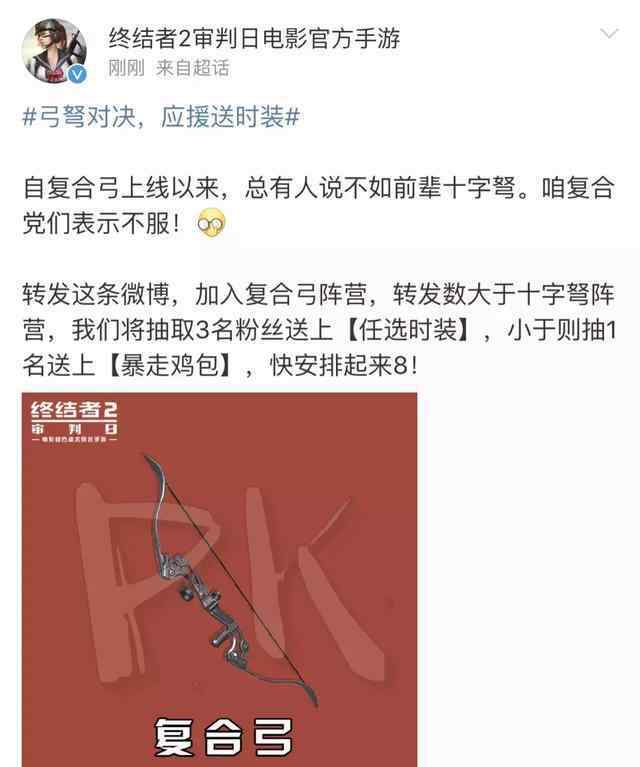Image resolution: width=640 pixels, height=767 pixels.
Task: Expand the post options chevron
Action: 609,34
